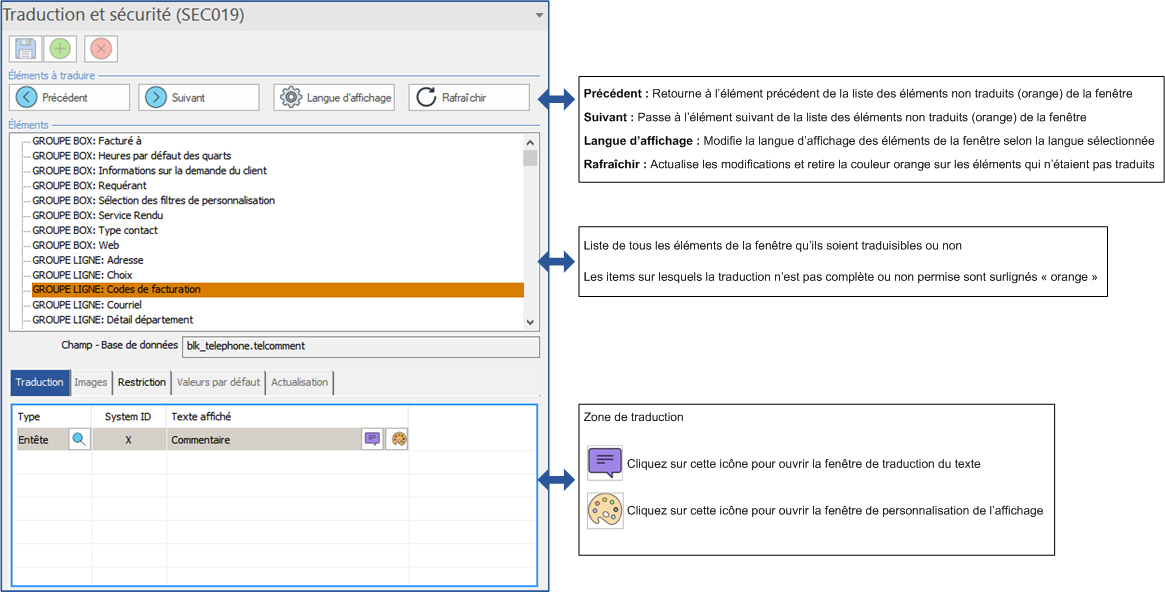Open the Langue d'affichage settings

pos(335,97)
